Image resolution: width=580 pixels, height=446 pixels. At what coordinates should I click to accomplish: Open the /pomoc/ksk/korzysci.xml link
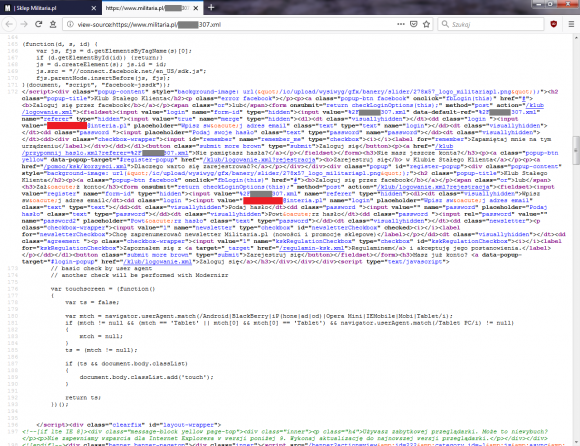(x=85, y=167)
